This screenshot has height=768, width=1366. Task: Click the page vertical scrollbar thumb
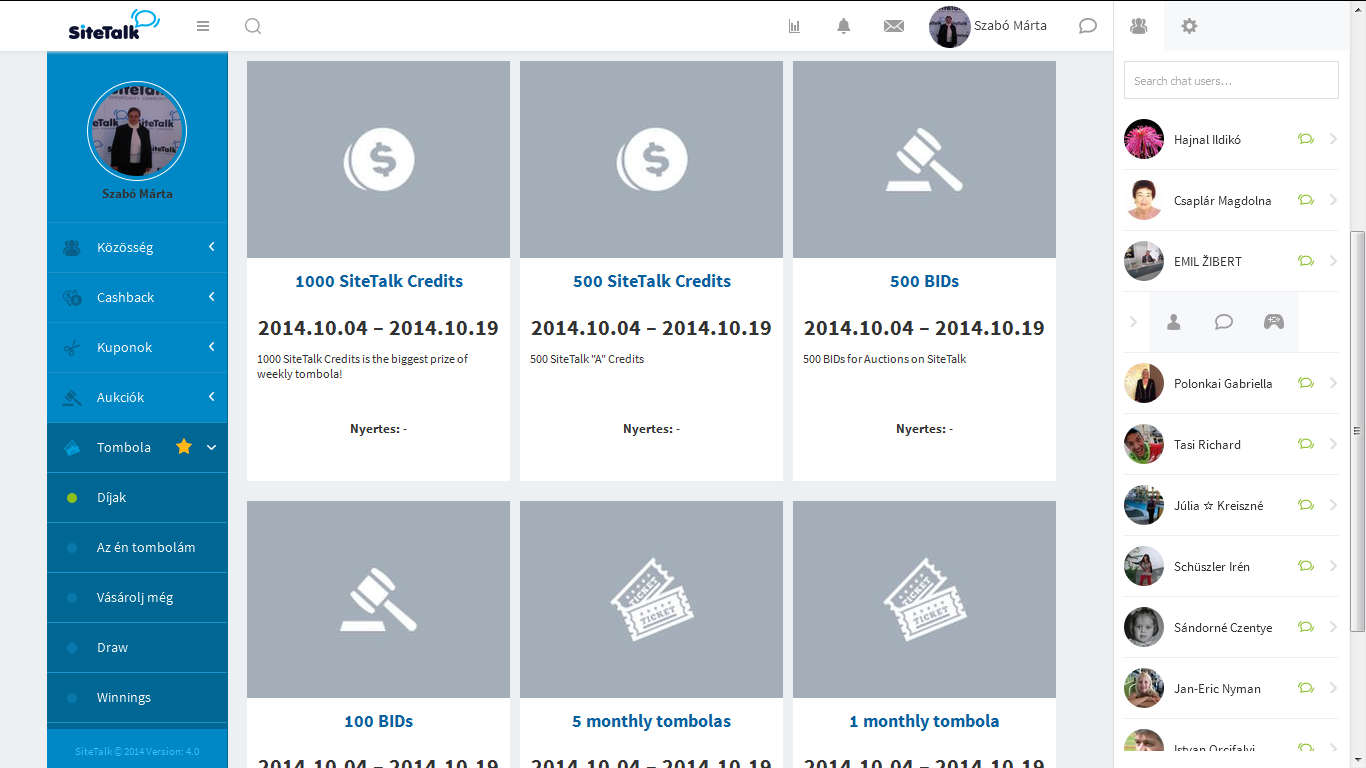point(1357,431)
